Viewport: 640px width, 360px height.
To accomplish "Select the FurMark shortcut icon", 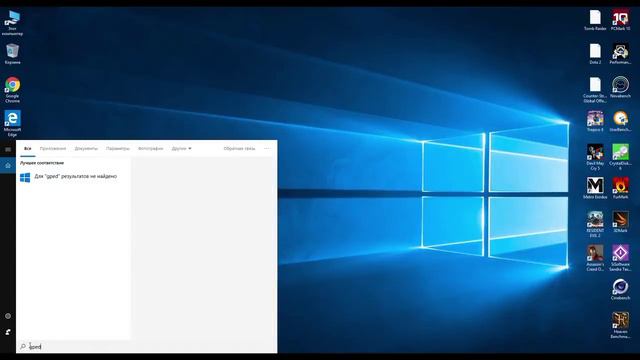I will (x=620, y=188).
